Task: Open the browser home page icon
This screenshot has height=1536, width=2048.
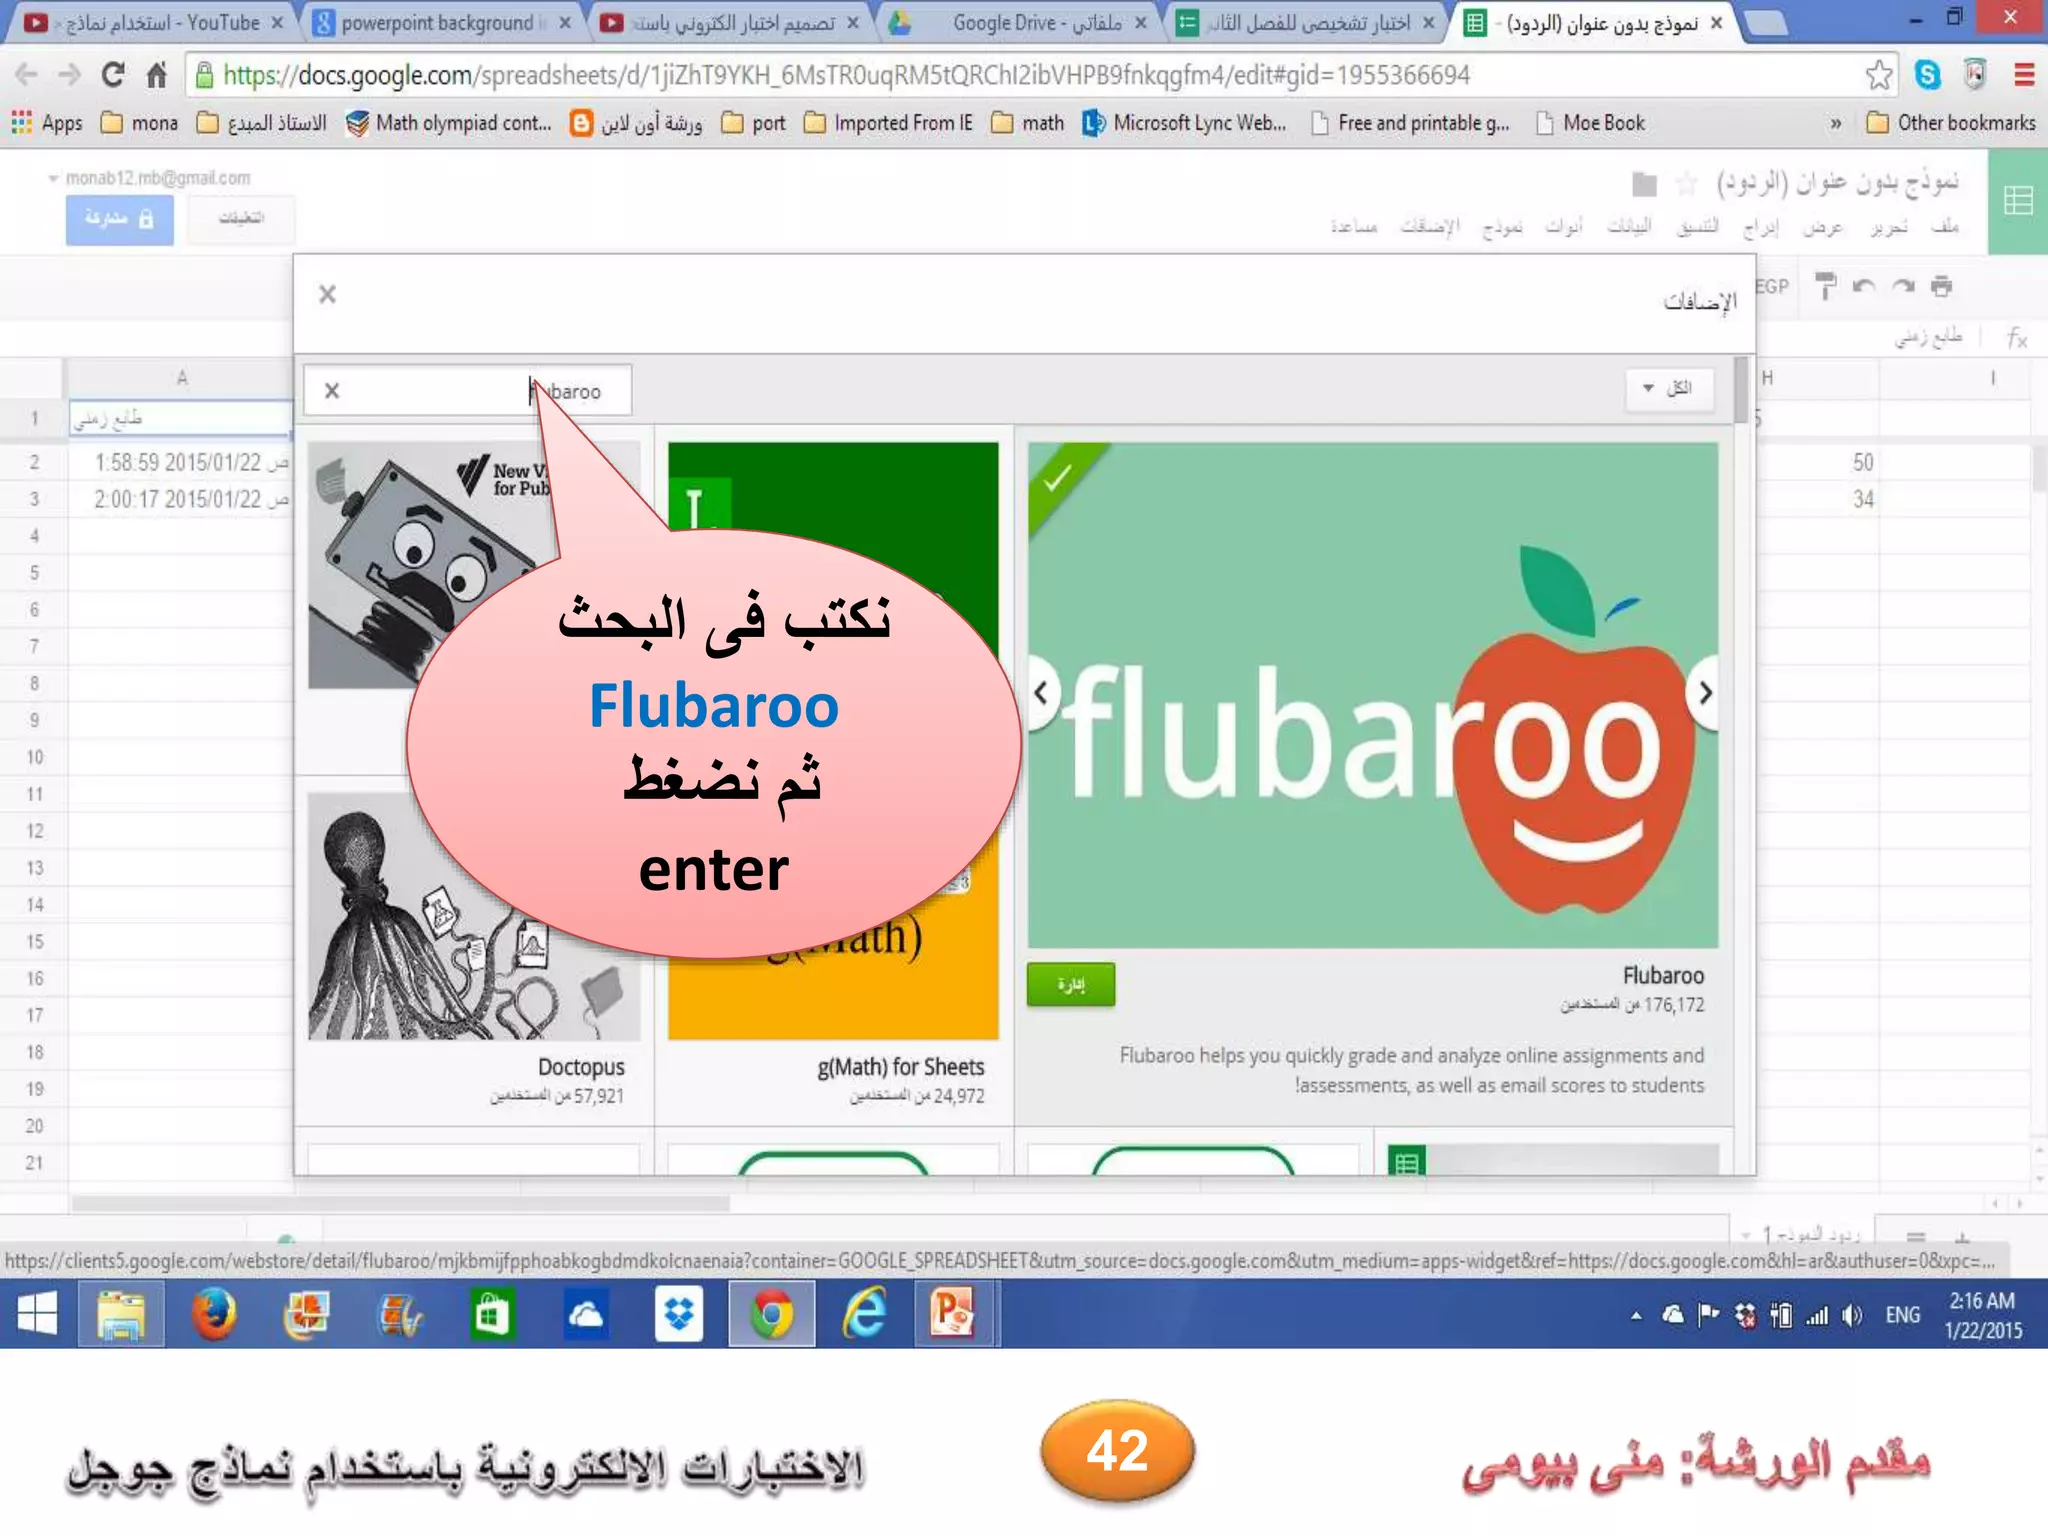Action: pyautogui.click(x=157, y=75)
